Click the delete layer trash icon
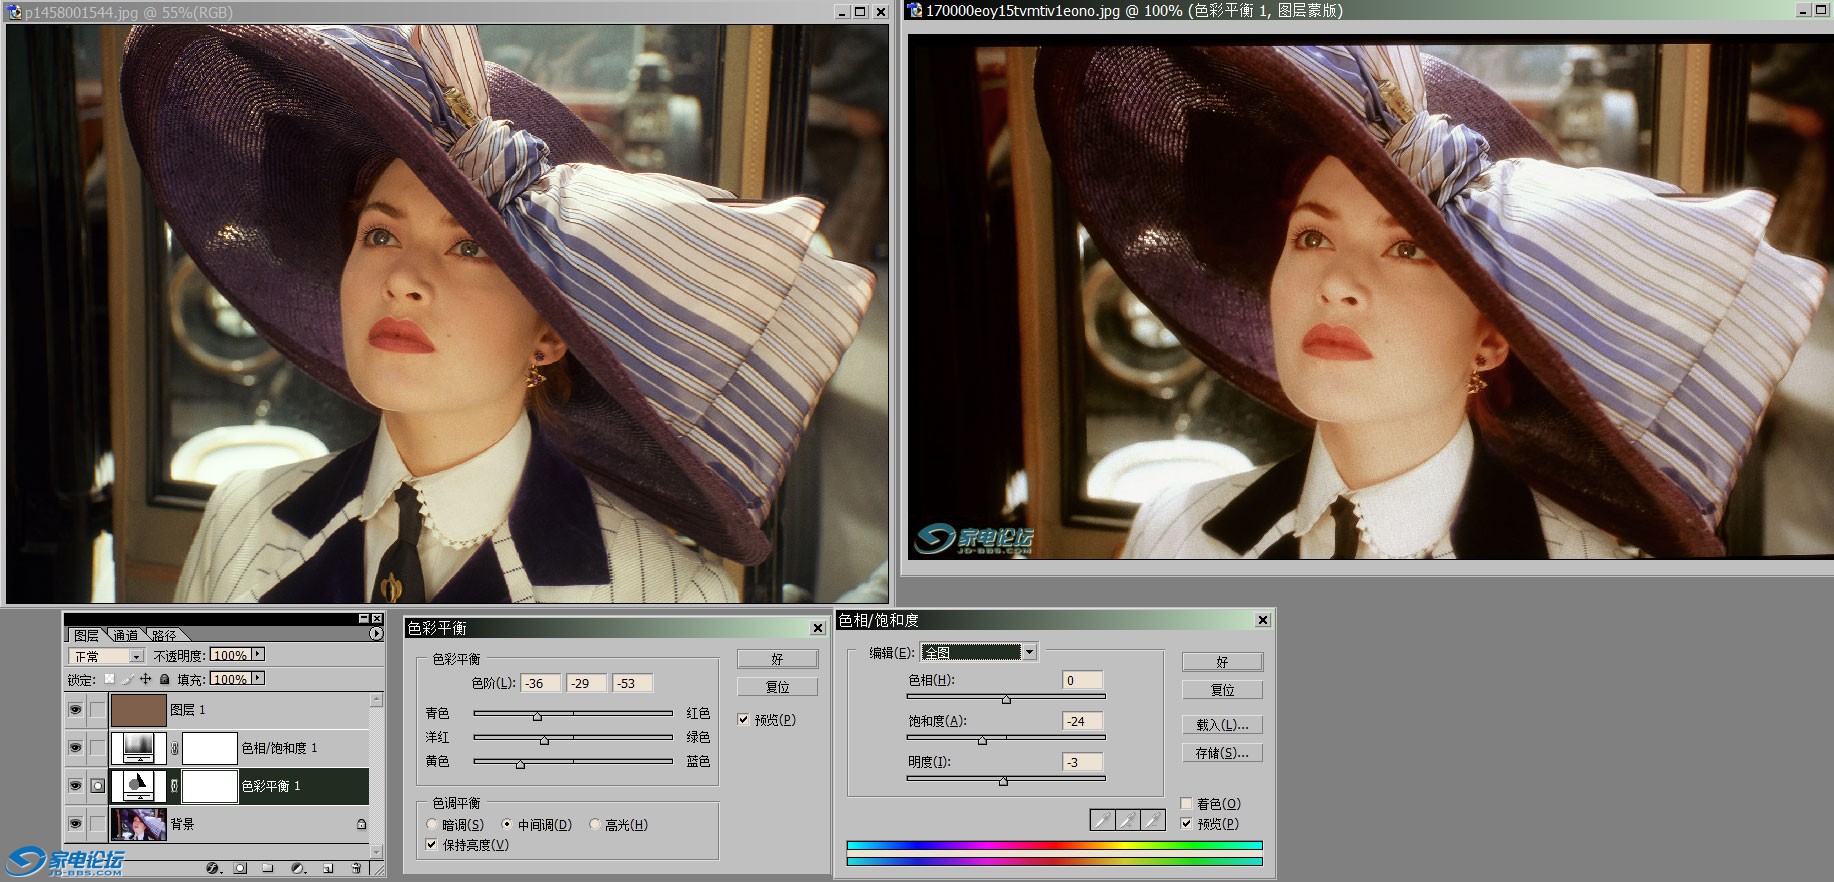The height and width of the screenshot is (882, 1834). pos(356,868)
